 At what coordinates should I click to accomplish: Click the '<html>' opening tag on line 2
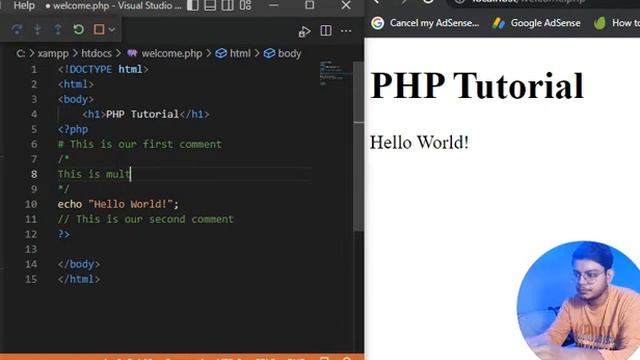[76, 84]
